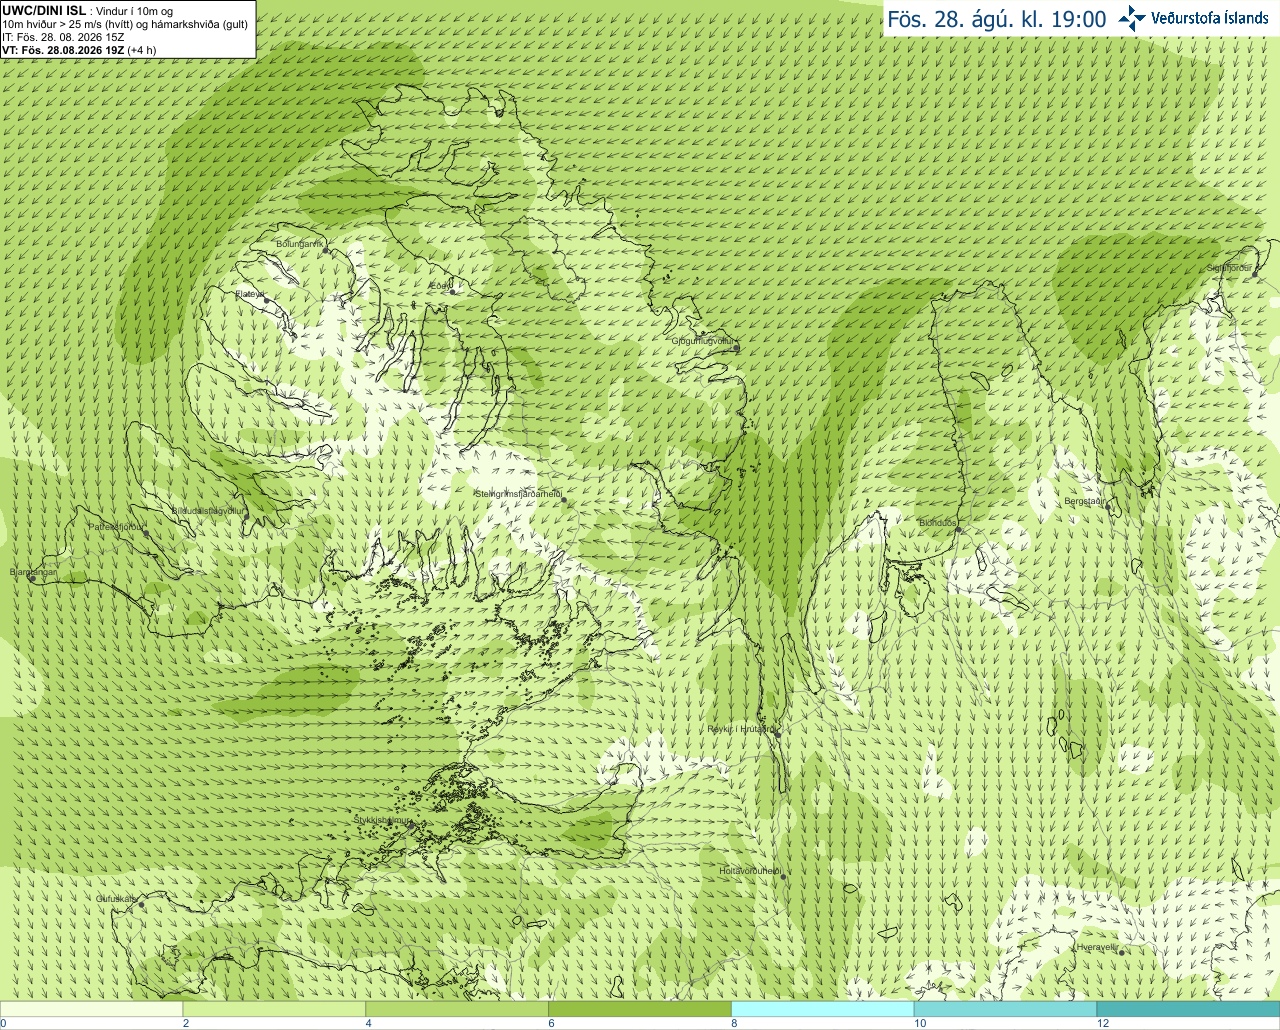Click the Bjargtangar station marker
Image resolution: width=1280 pixels, height=1030 pixels.
pyautogui.click(x=32, y=579)
